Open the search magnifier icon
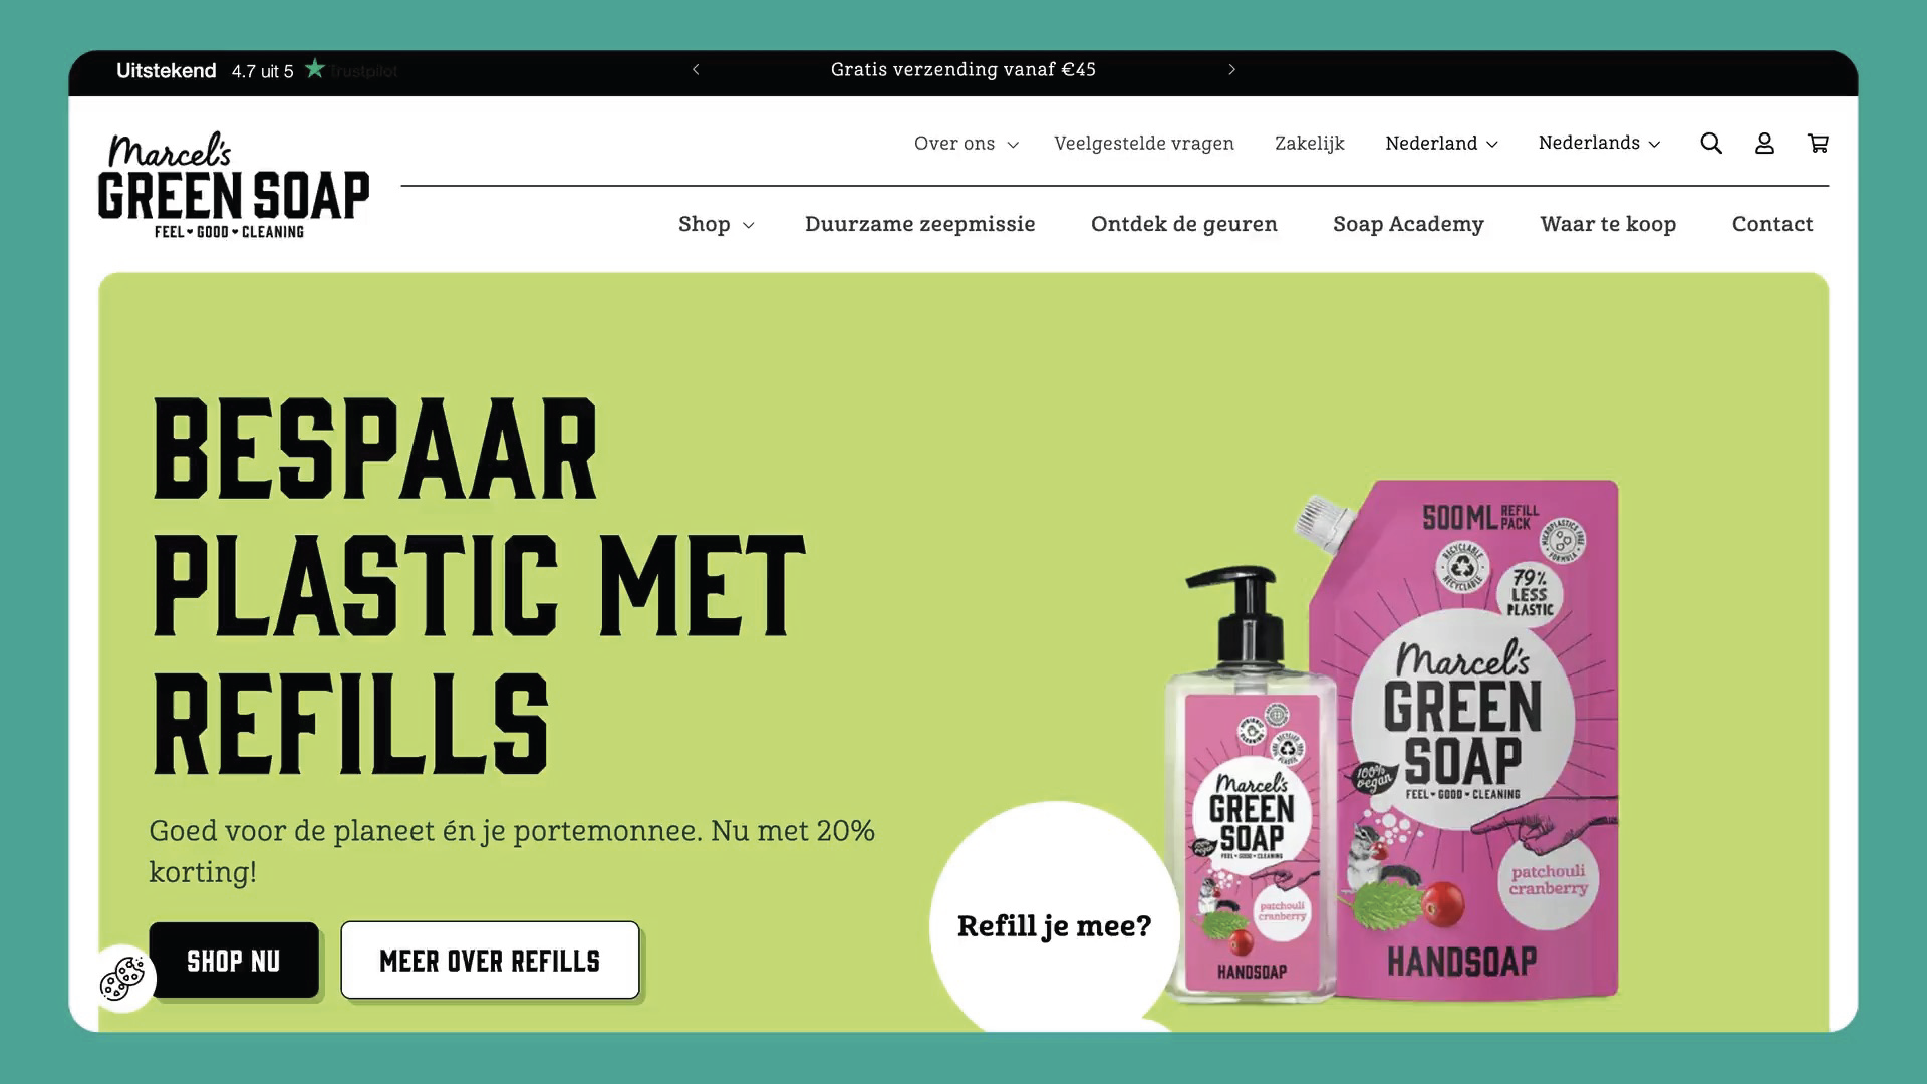This screenshot has width=1927, height=1084. (x=1710, y=143)
